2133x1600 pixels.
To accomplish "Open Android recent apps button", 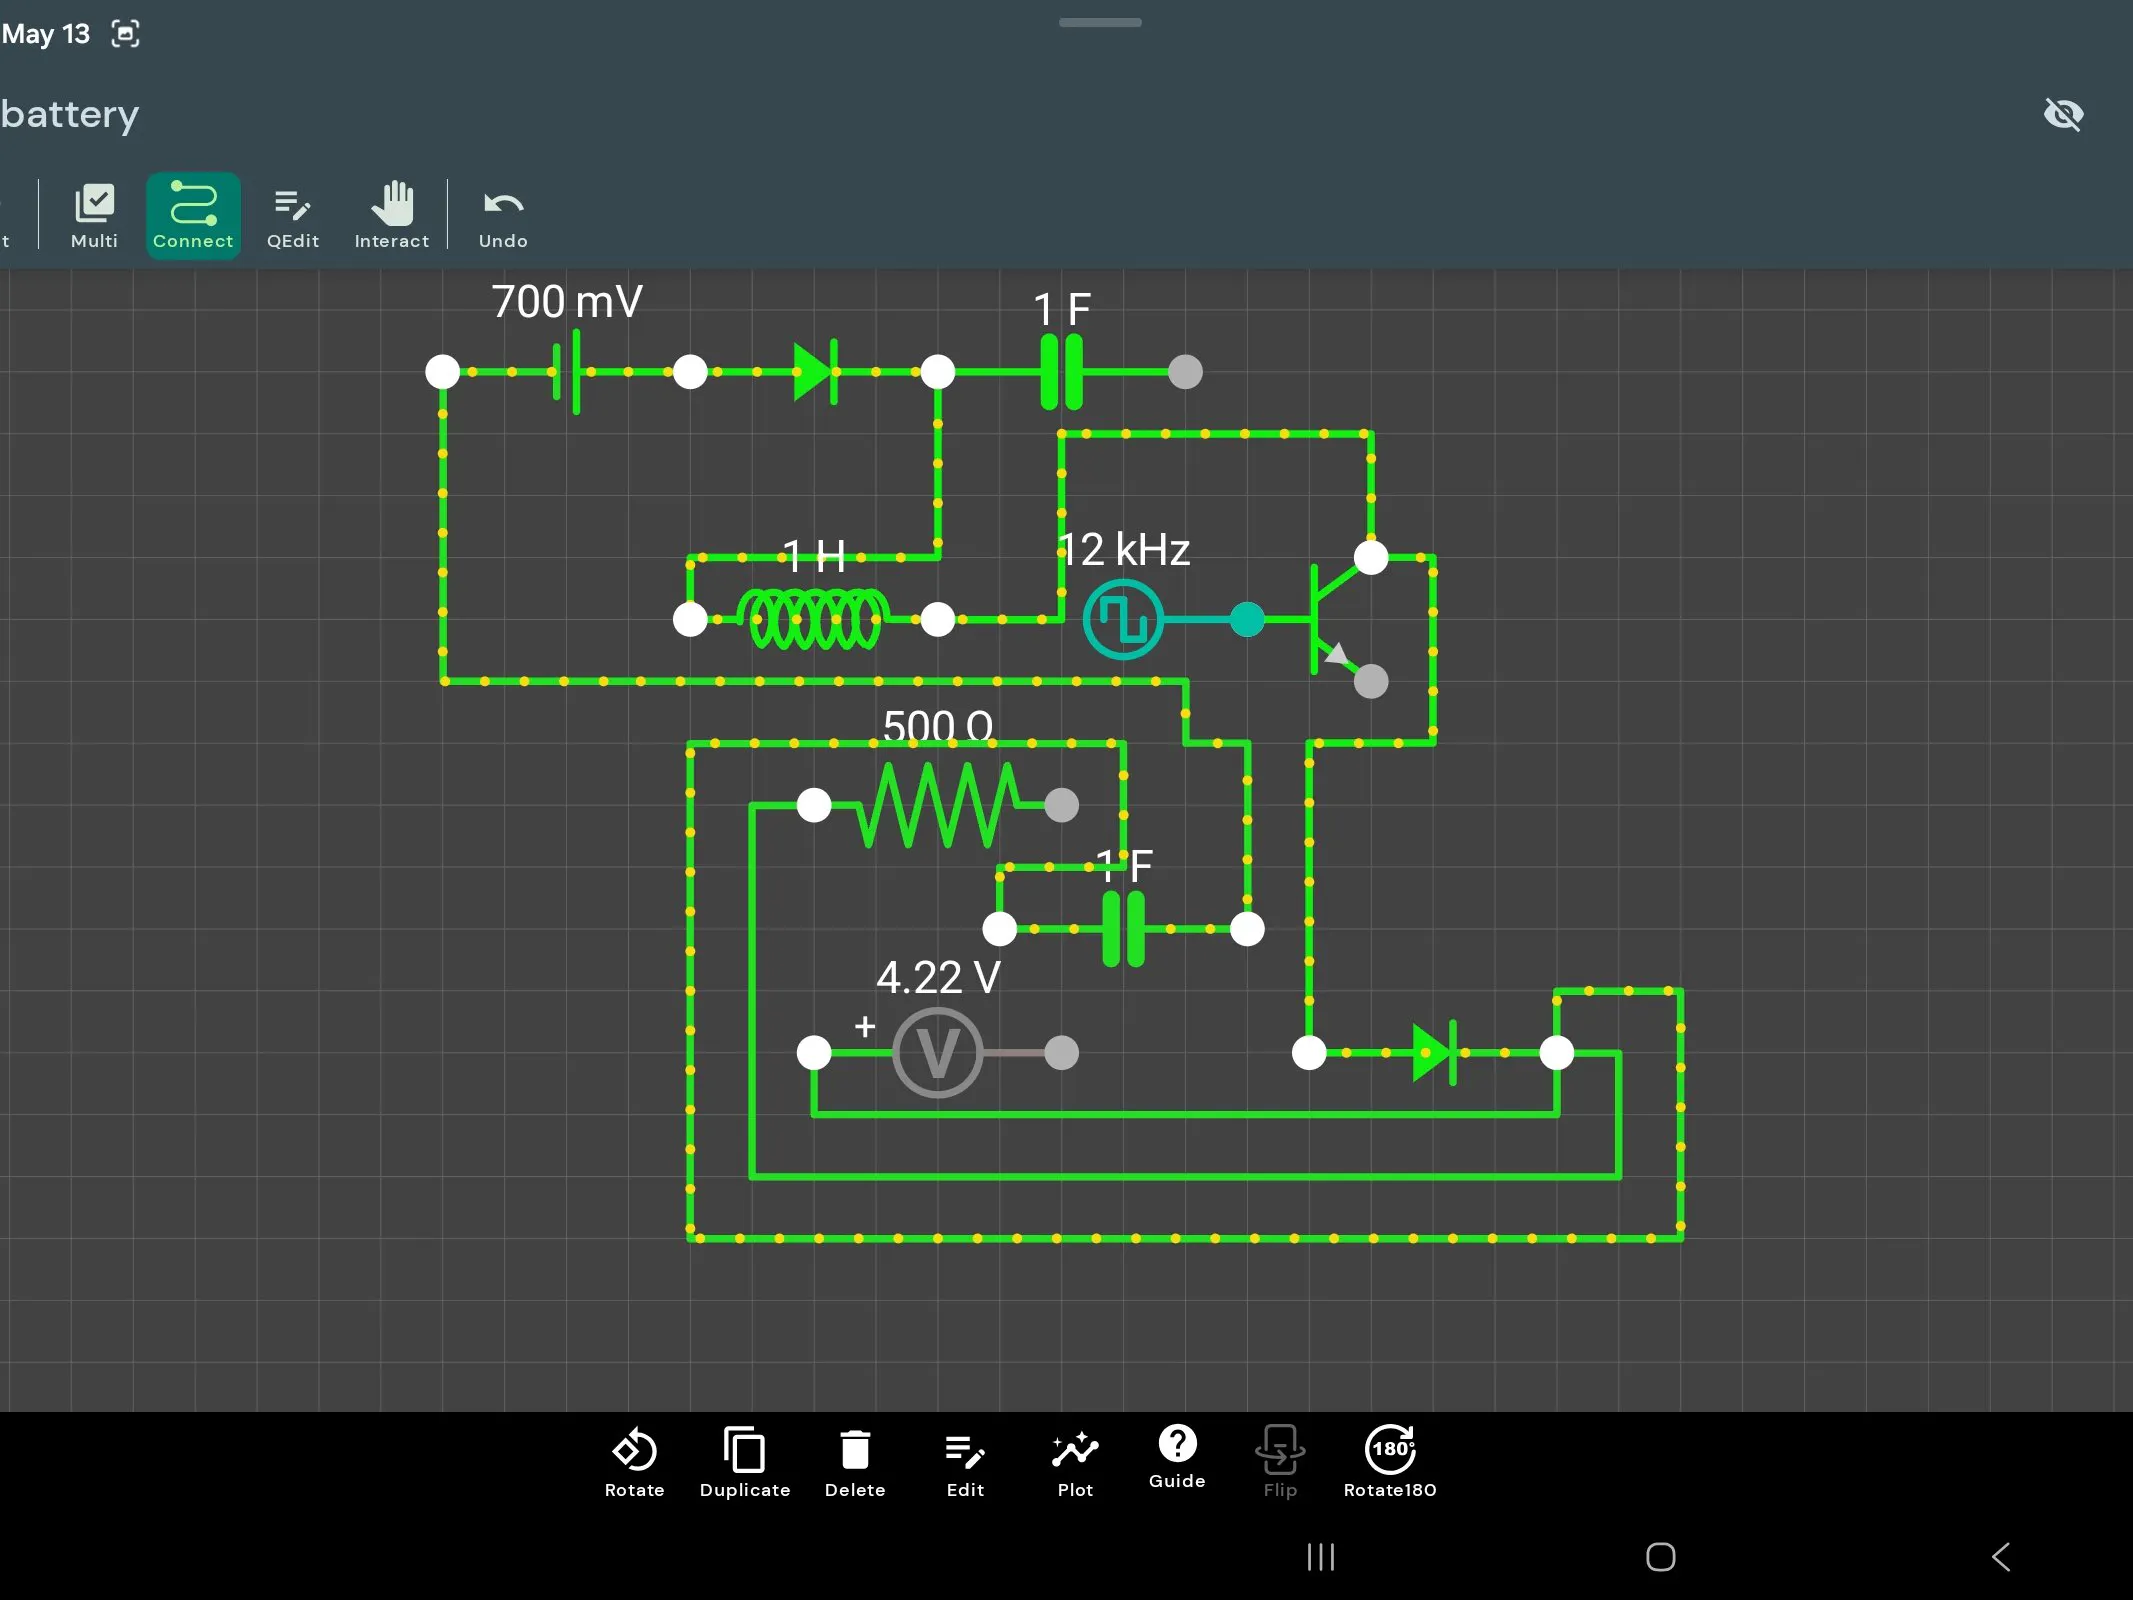I will [1321, 1557].
